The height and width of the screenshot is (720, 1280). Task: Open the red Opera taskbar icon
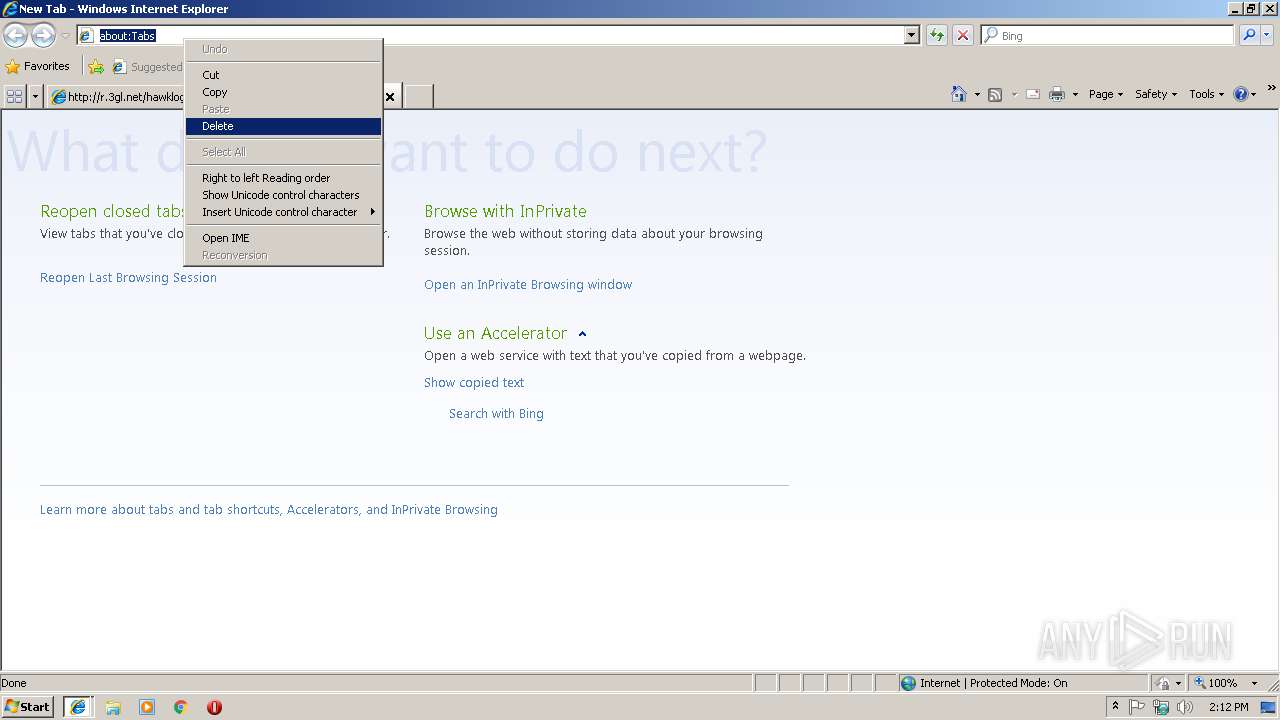click(x=214, y=707)
